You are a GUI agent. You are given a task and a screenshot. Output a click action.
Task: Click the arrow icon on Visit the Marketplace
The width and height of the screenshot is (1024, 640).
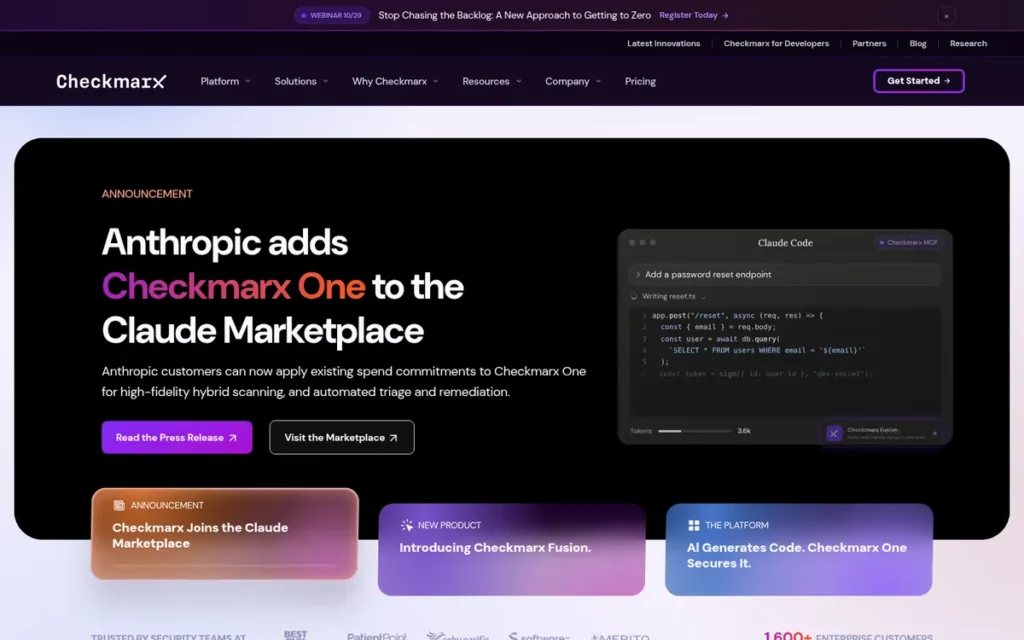click(393, 438)
